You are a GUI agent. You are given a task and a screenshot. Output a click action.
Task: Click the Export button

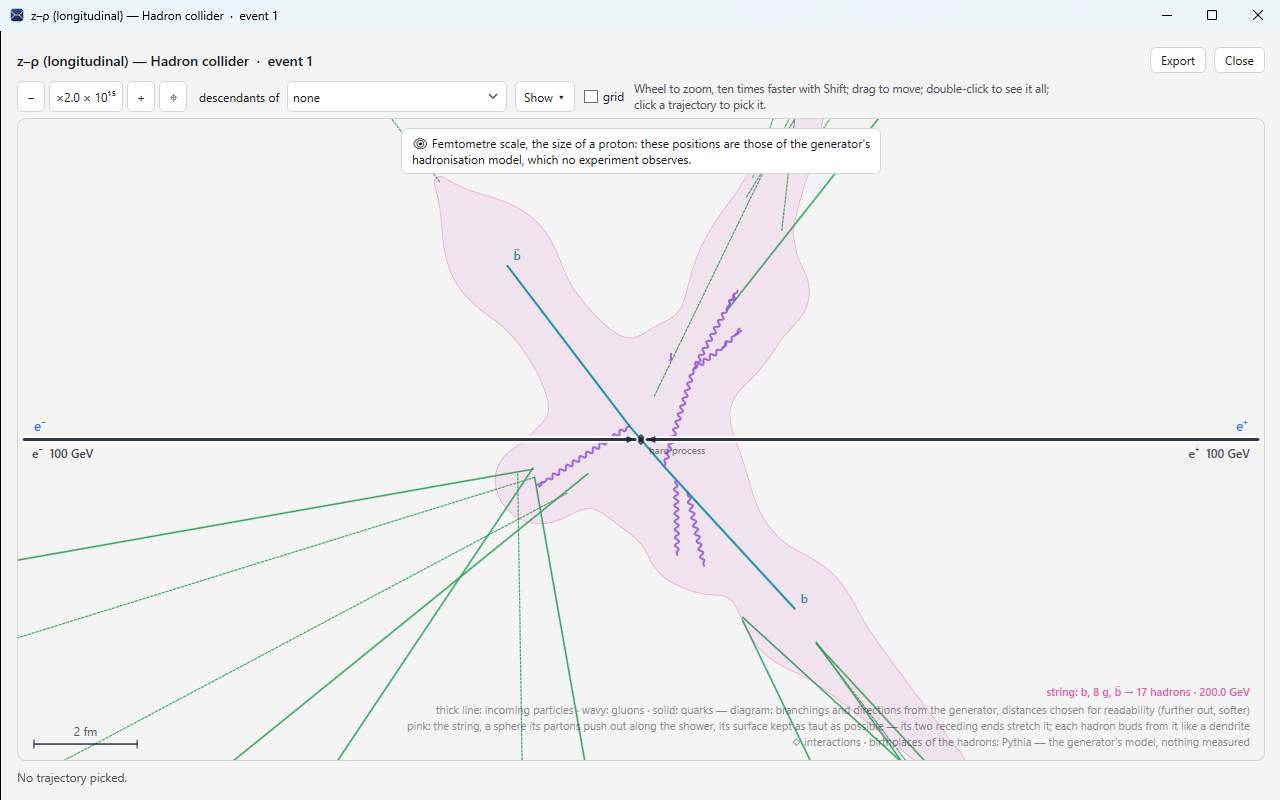point(1178,61)
